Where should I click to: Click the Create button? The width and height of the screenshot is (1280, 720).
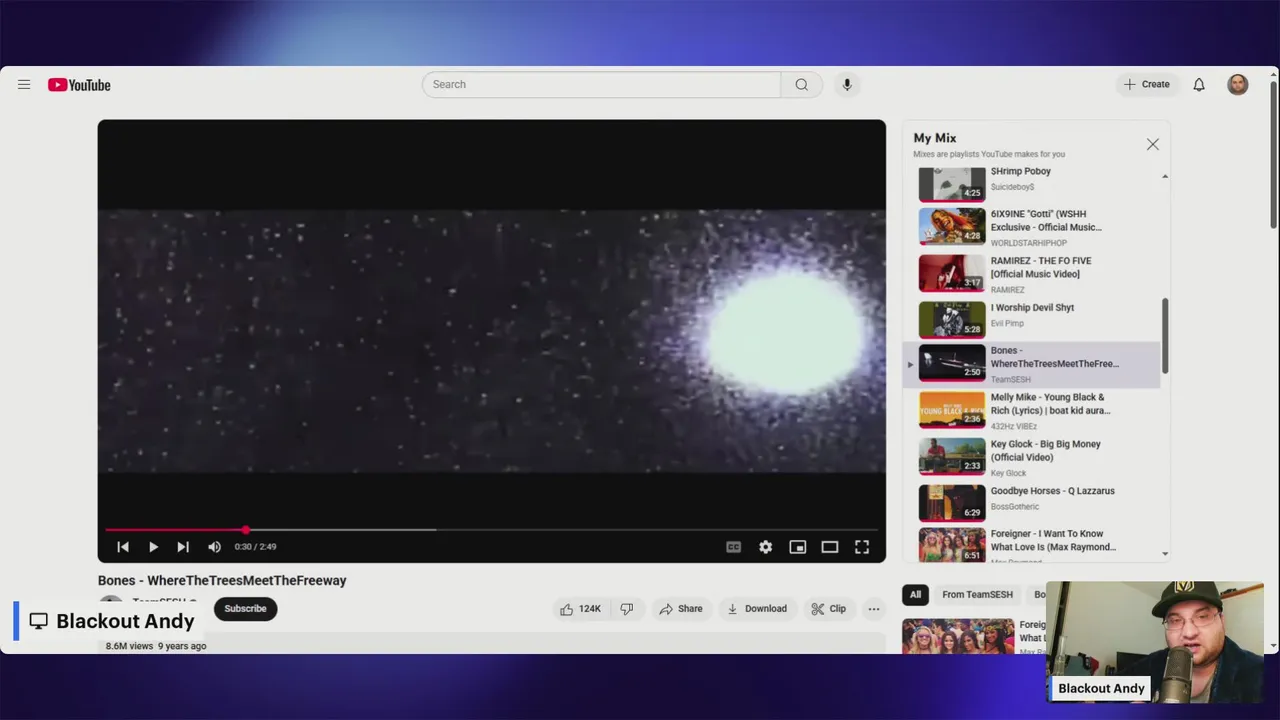1146,85
